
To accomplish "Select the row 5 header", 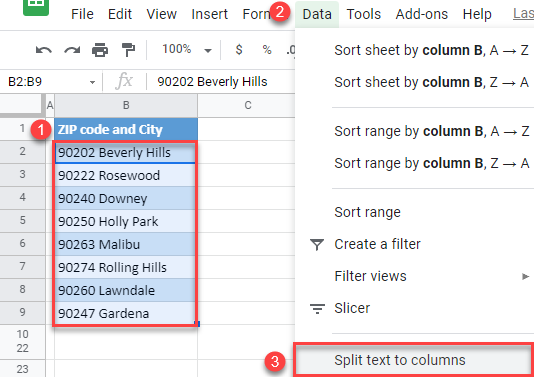I will tap(22, 220).
